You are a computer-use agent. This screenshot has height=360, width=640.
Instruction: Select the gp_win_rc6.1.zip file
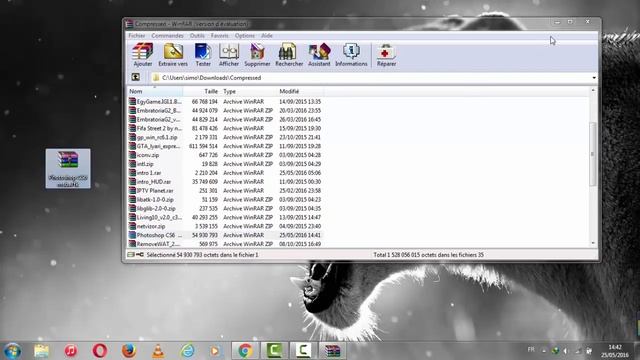pos(225,137)
